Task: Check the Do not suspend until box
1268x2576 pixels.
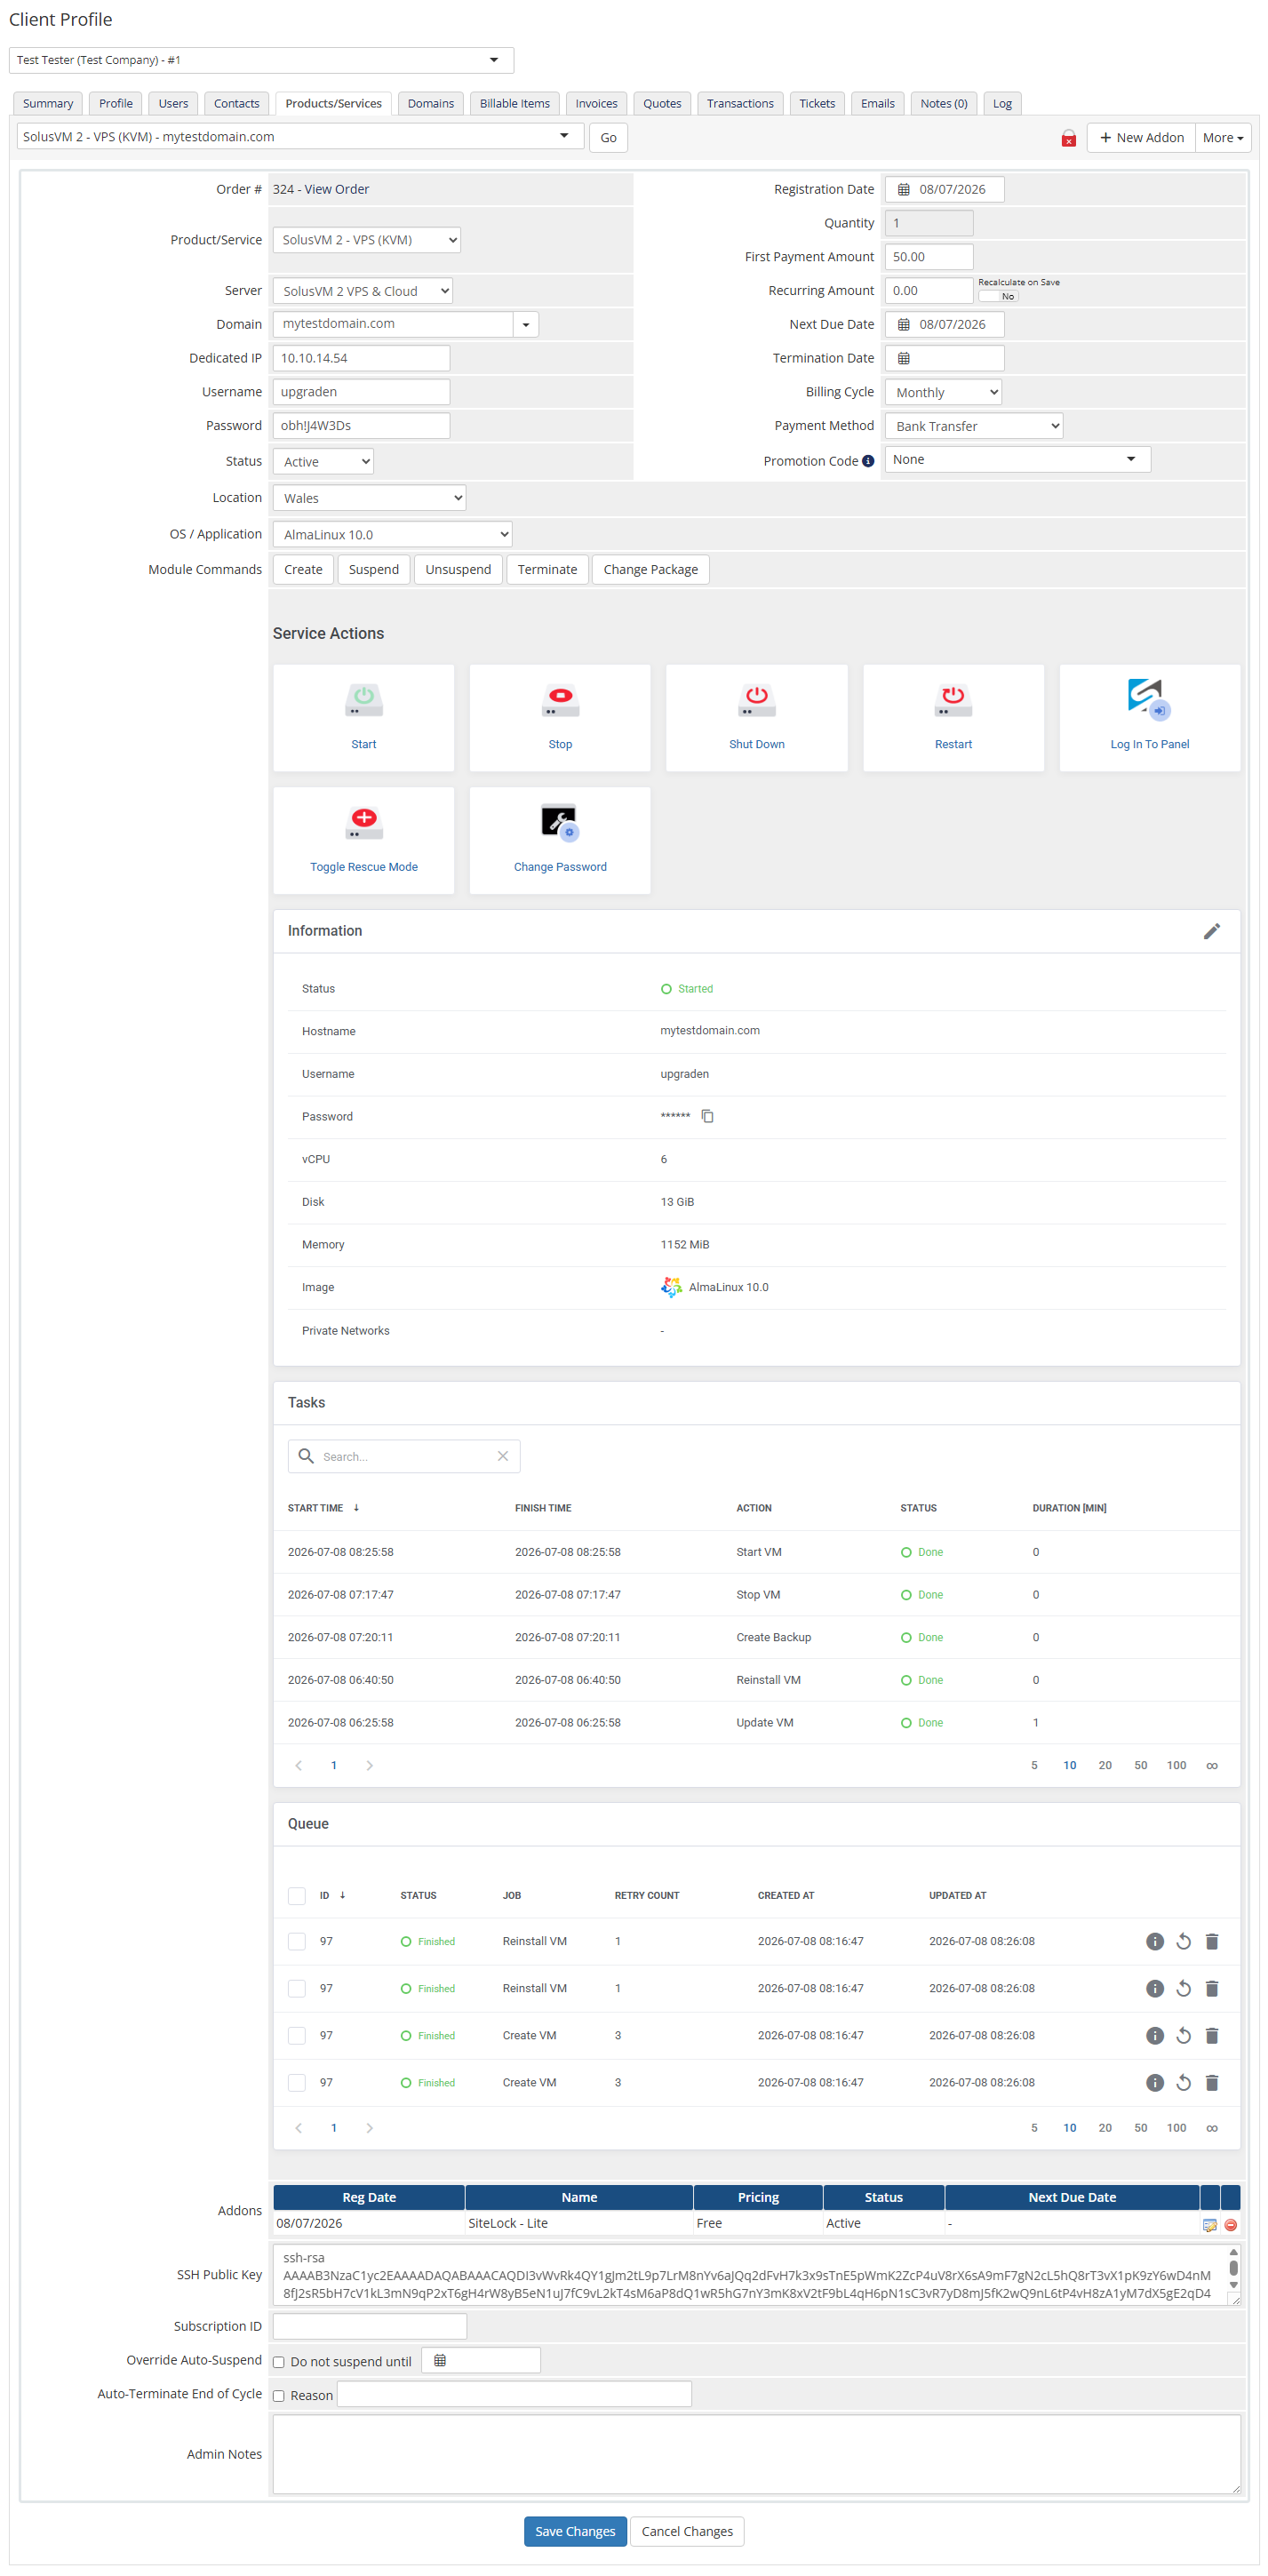Action: click(x=279, y=2362)
